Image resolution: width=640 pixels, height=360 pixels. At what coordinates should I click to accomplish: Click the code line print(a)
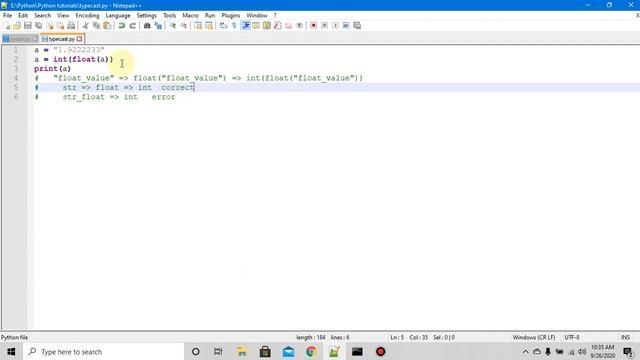point(52,69)
